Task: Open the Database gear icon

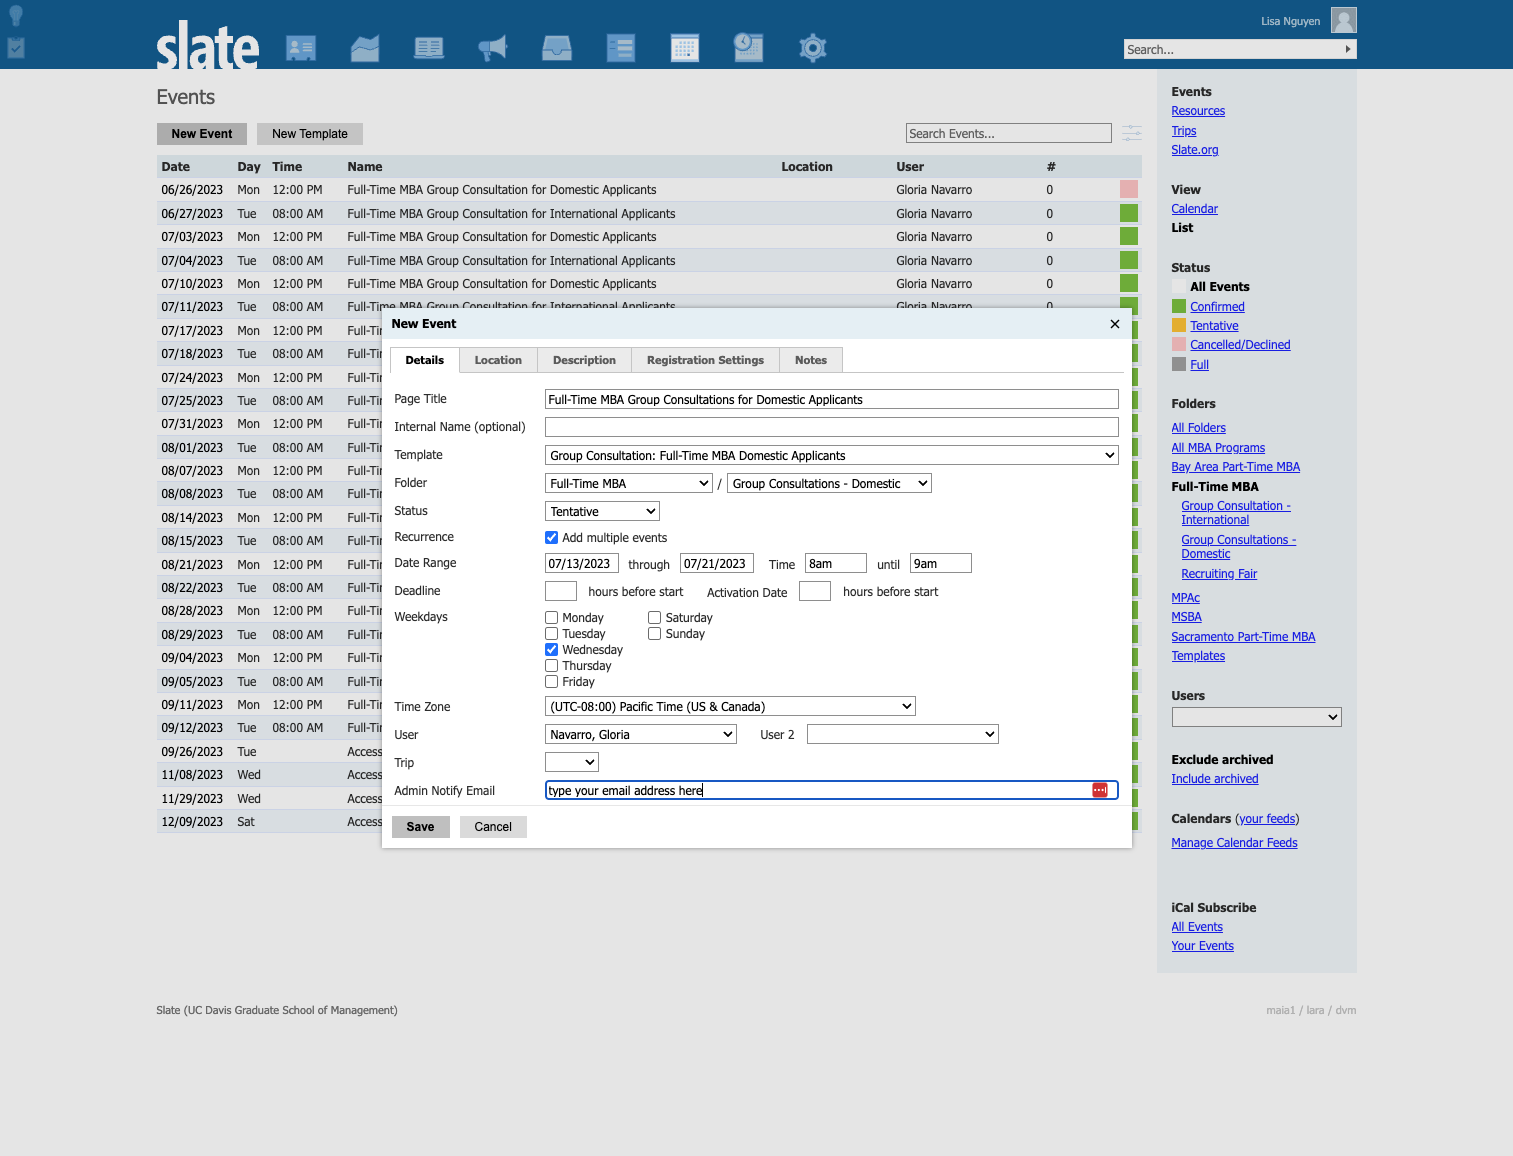Action: pos(813,47)
